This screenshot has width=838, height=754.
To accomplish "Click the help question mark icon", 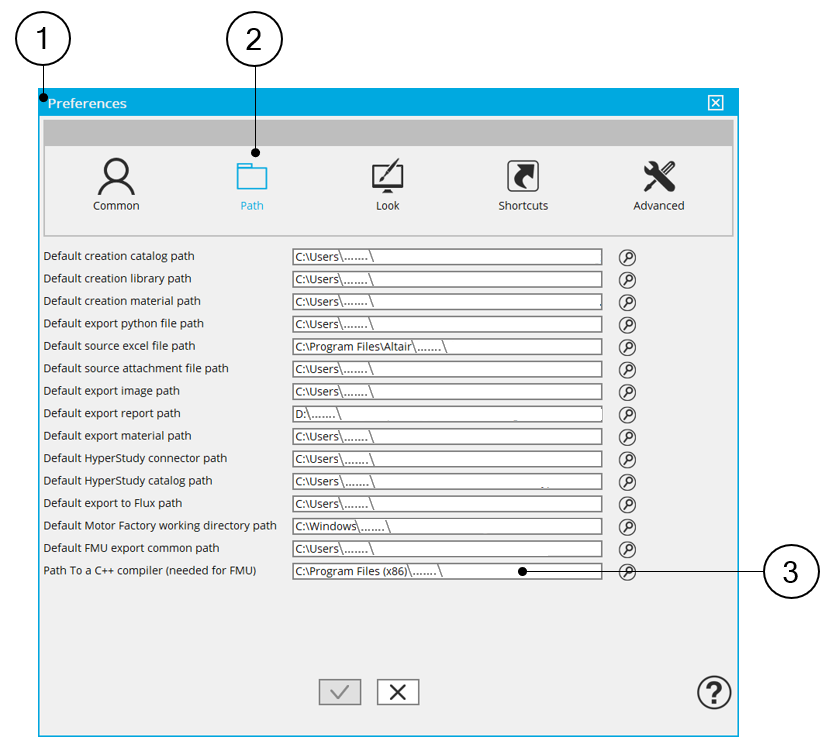I will [x=714, y=692].
